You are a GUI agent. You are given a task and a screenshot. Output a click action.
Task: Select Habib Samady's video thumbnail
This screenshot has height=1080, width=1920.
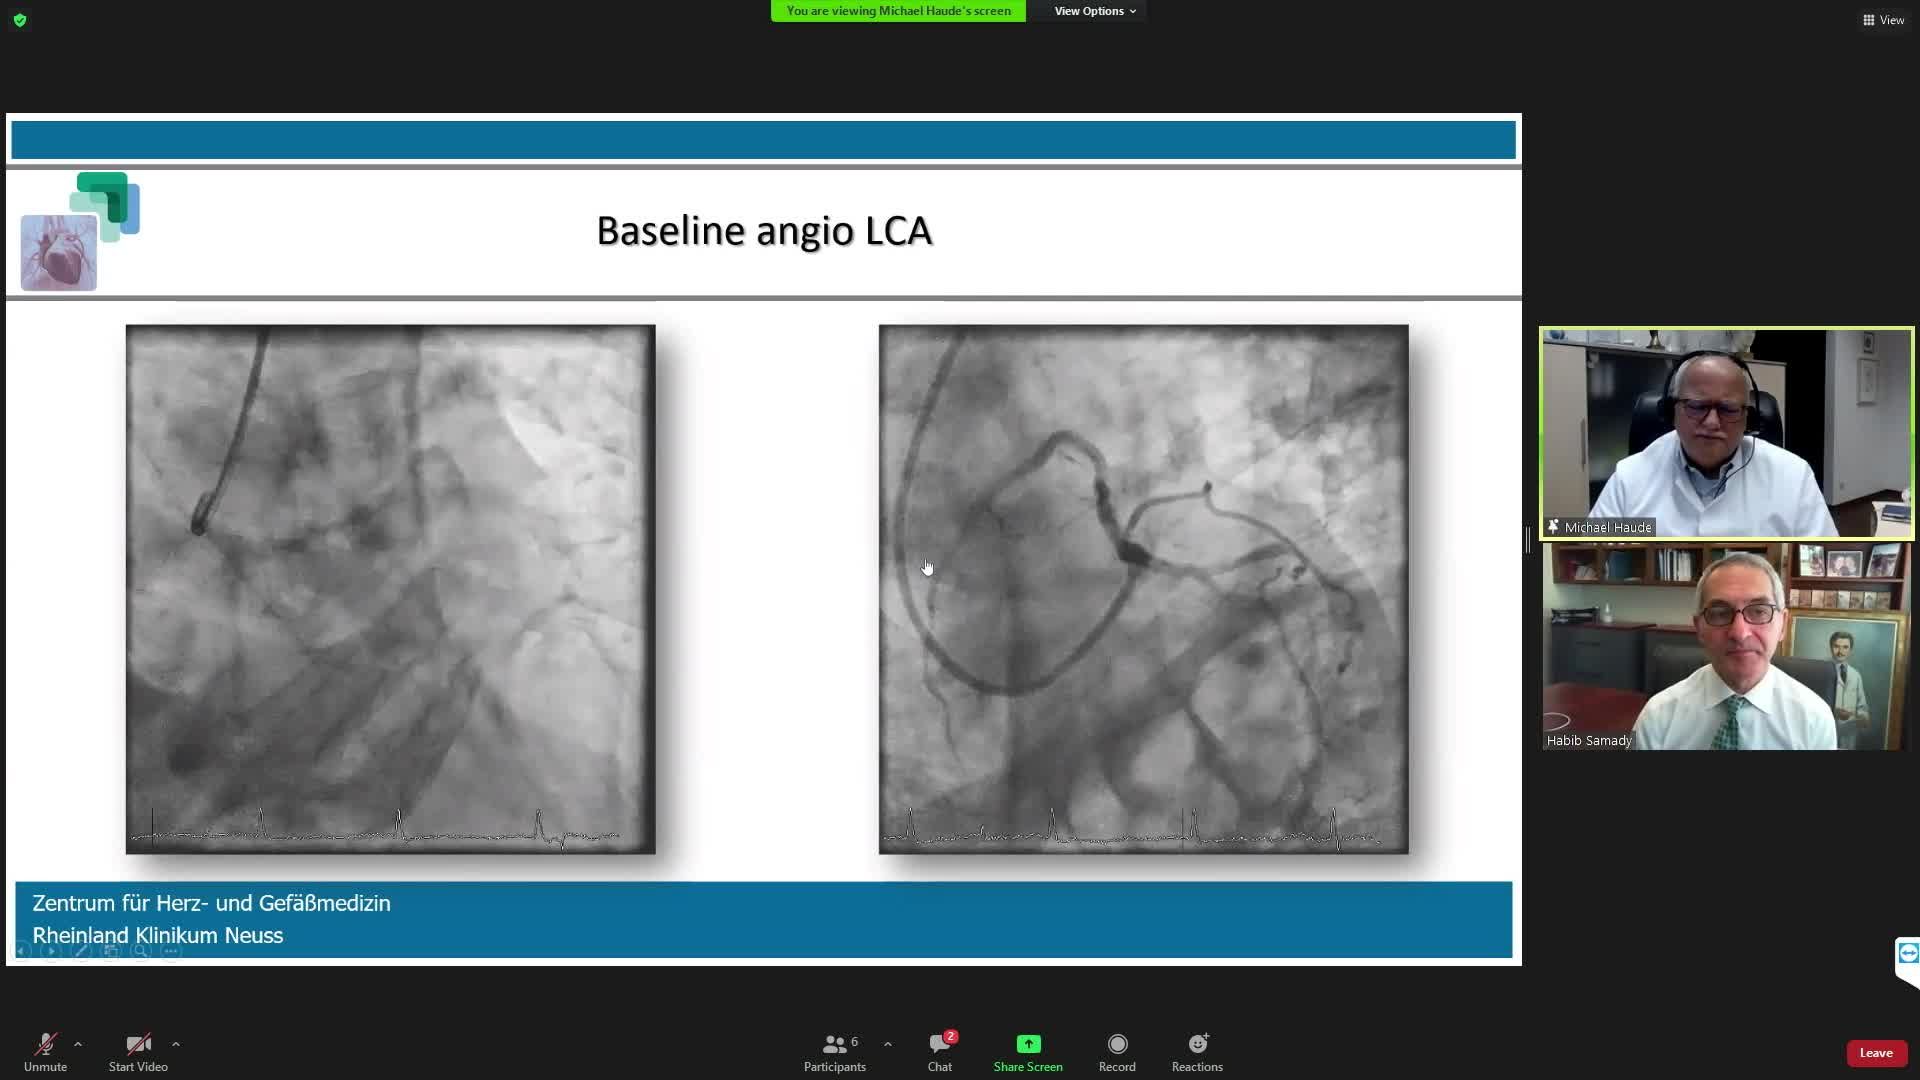click(x=1725, y=646)
